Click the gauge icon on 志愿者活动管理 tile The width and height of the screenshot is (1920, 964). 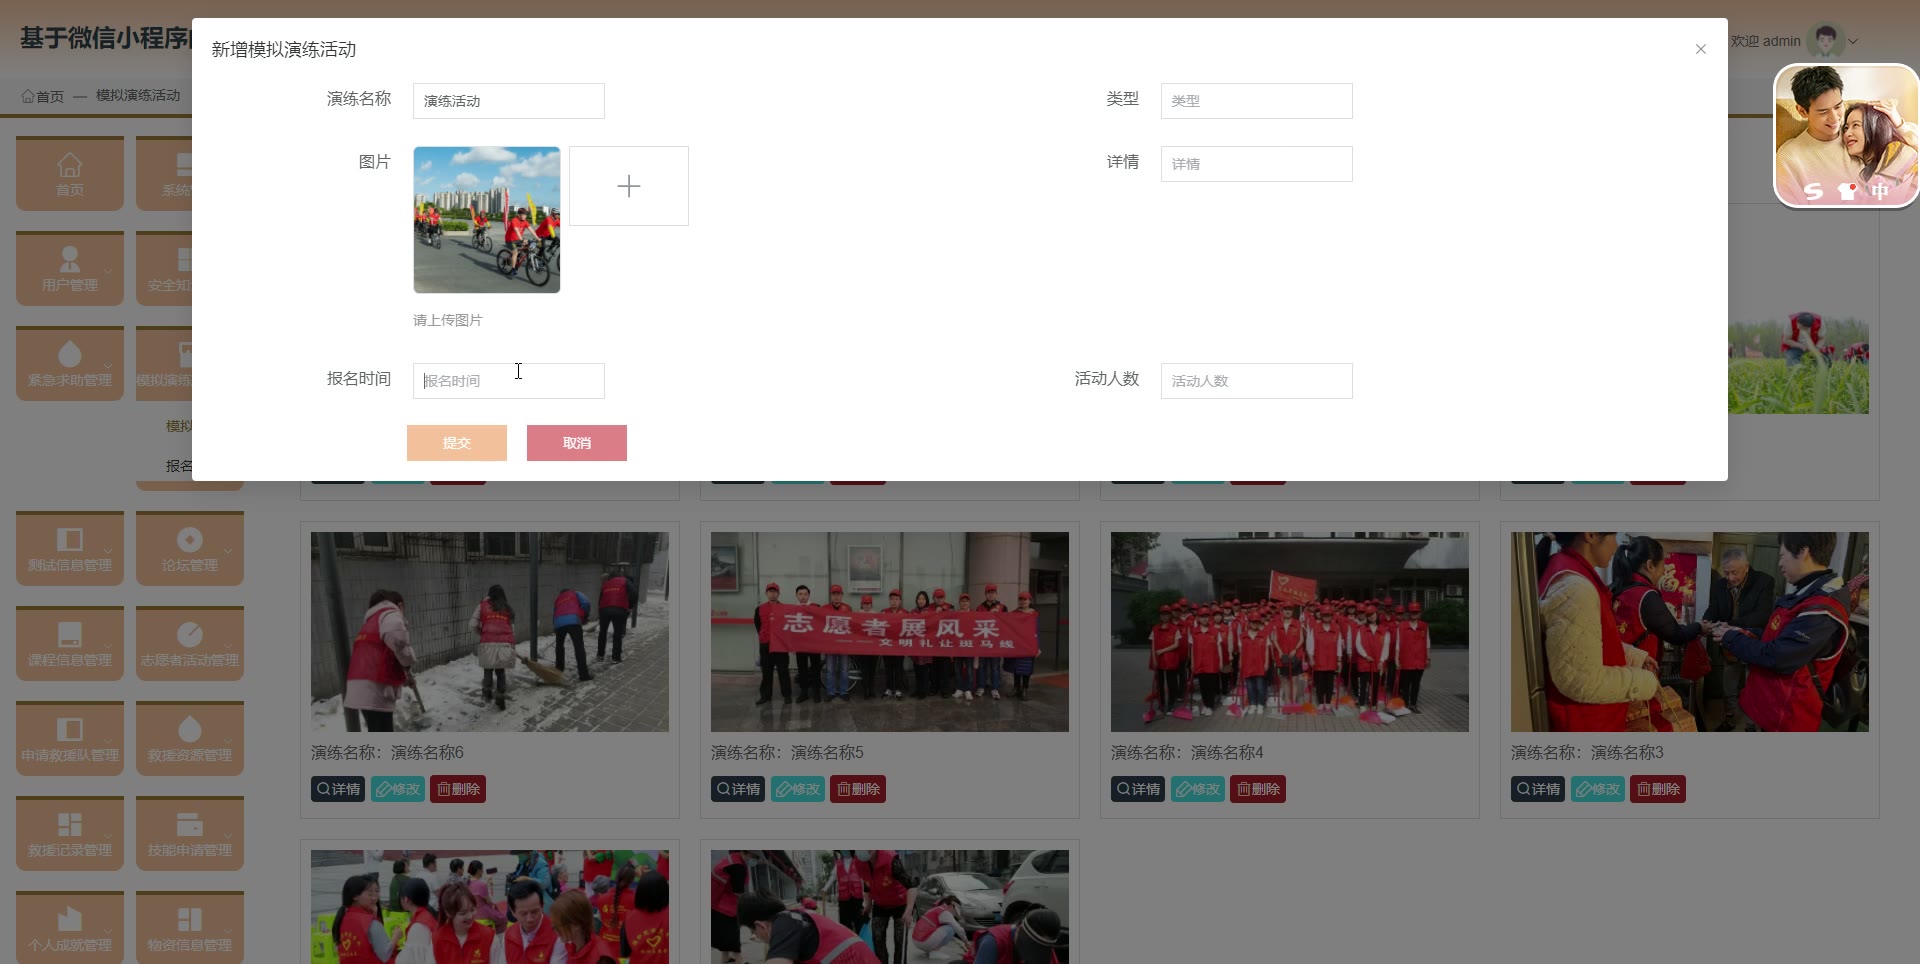[x=189, y=634]
